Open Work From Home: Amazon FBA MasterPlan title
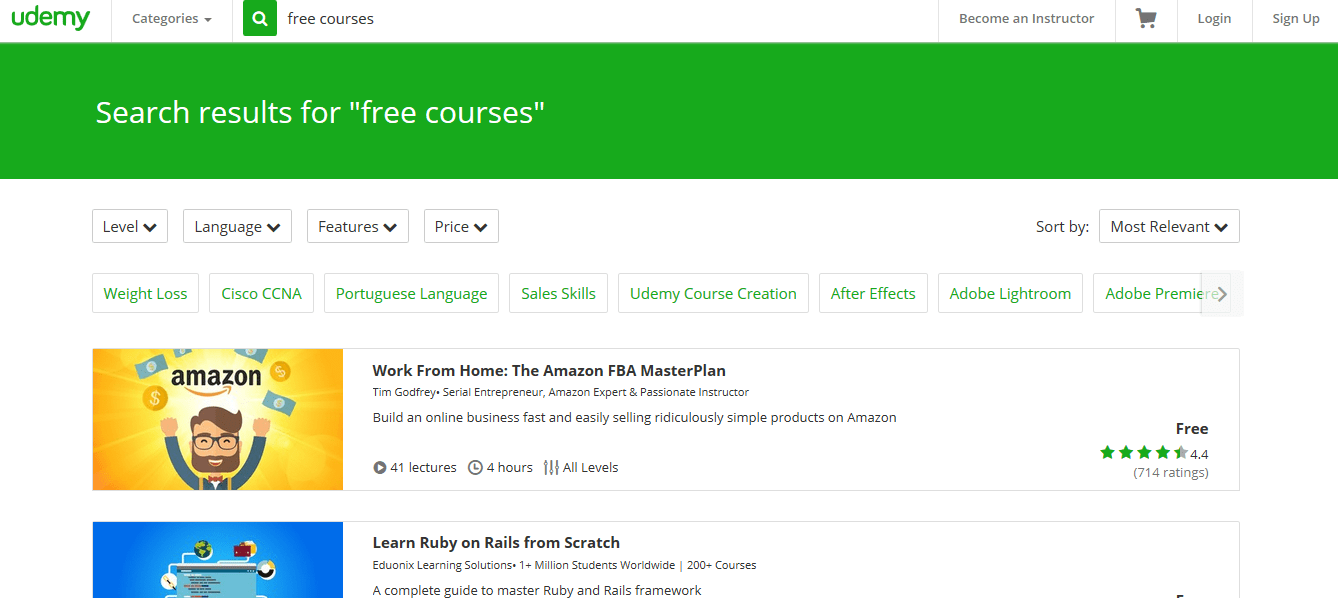 [549, 370]
